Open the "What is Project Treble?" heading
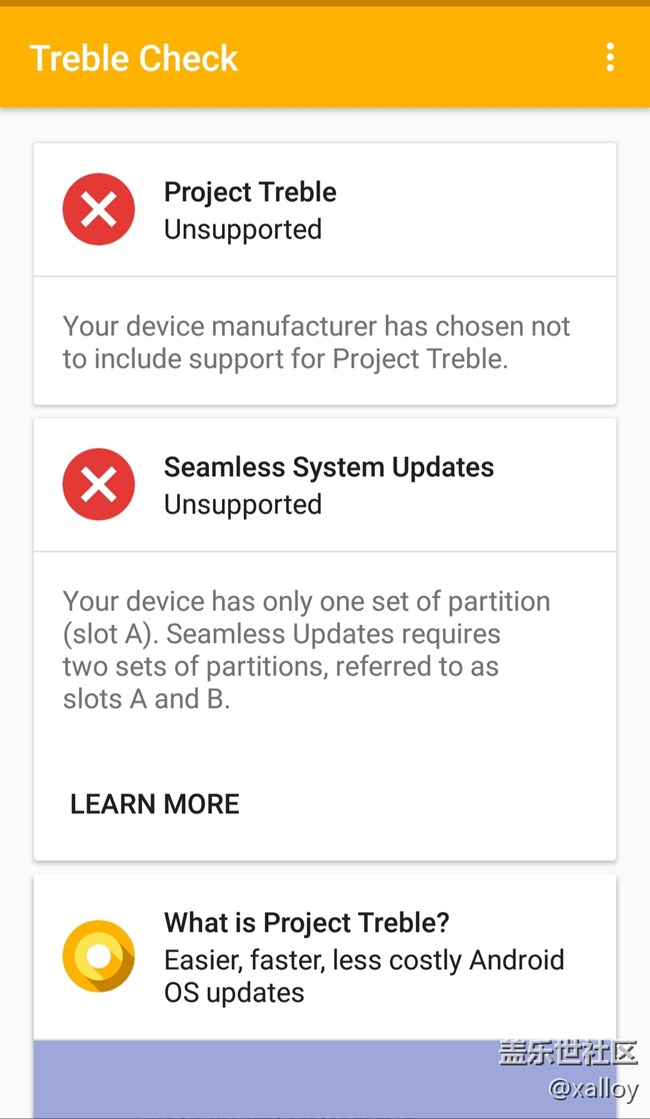The height and width of the screenshot is (1119, 650). 307,922
